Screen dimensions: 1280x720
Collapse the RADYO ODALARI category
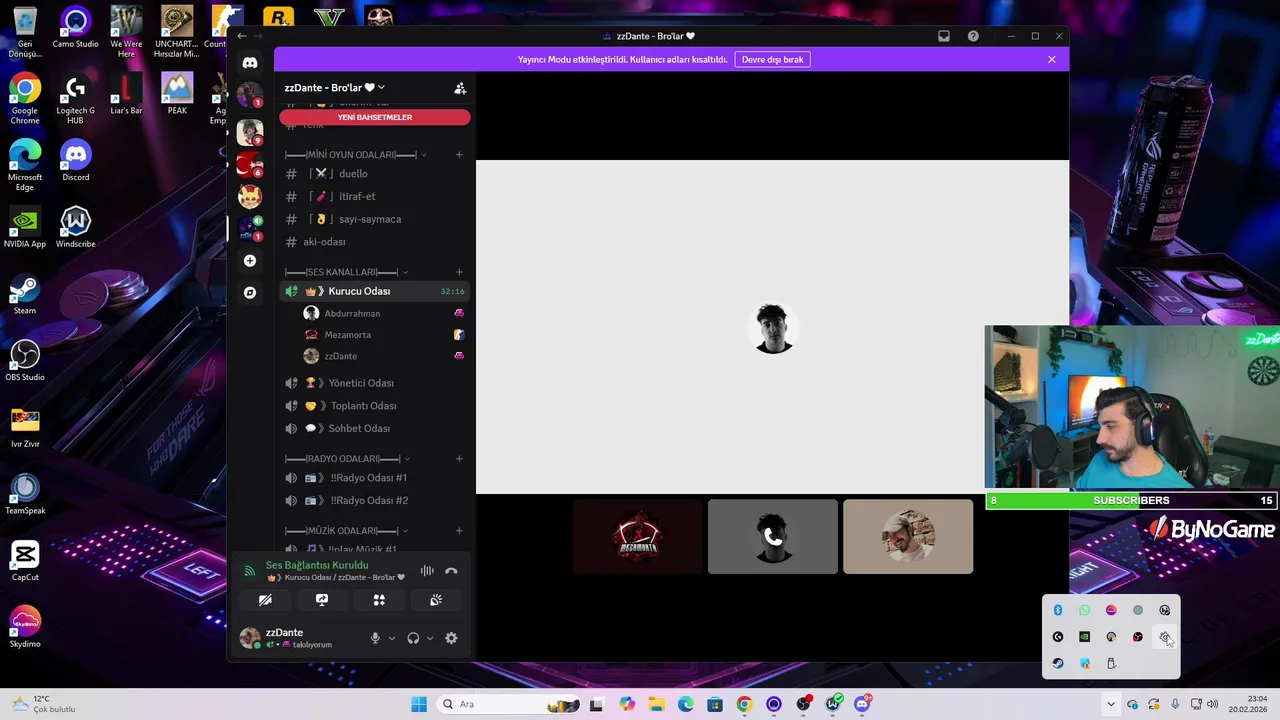pyautogui.click(x=347, y=459)
